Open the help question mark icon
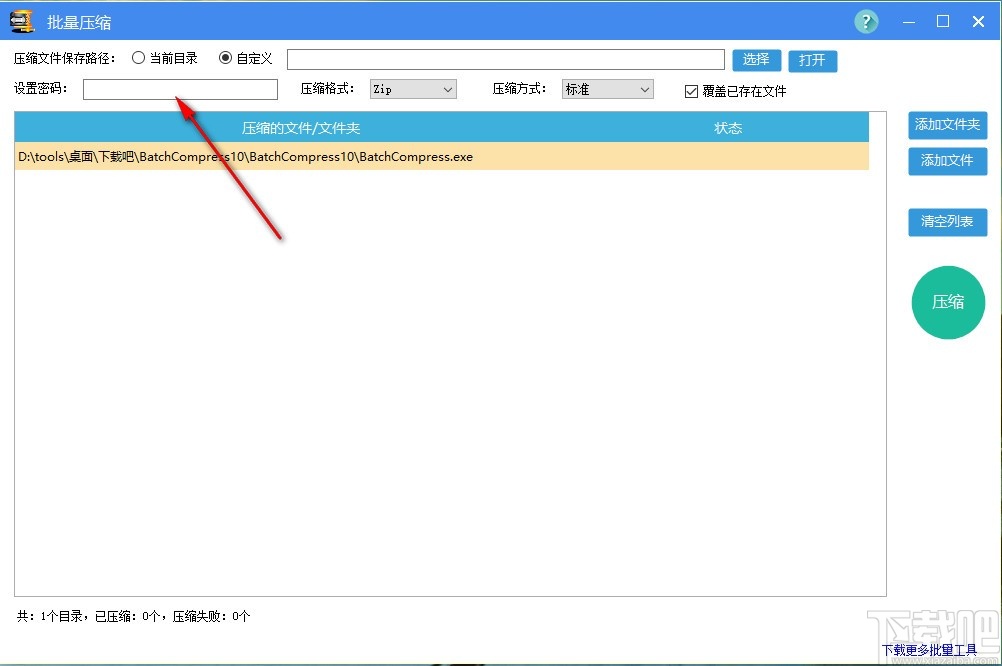The image size is (1002, 666). pos(866,22)
